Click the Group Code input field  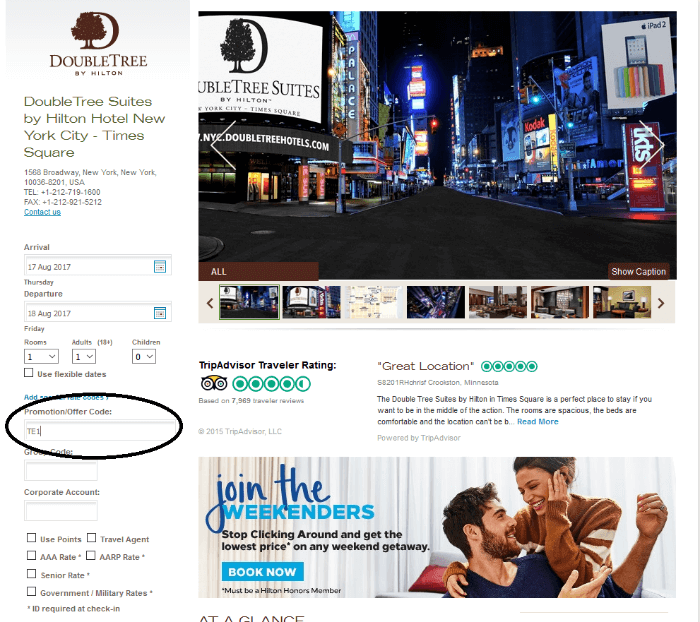pyautogui.click(x=61, y=471)
